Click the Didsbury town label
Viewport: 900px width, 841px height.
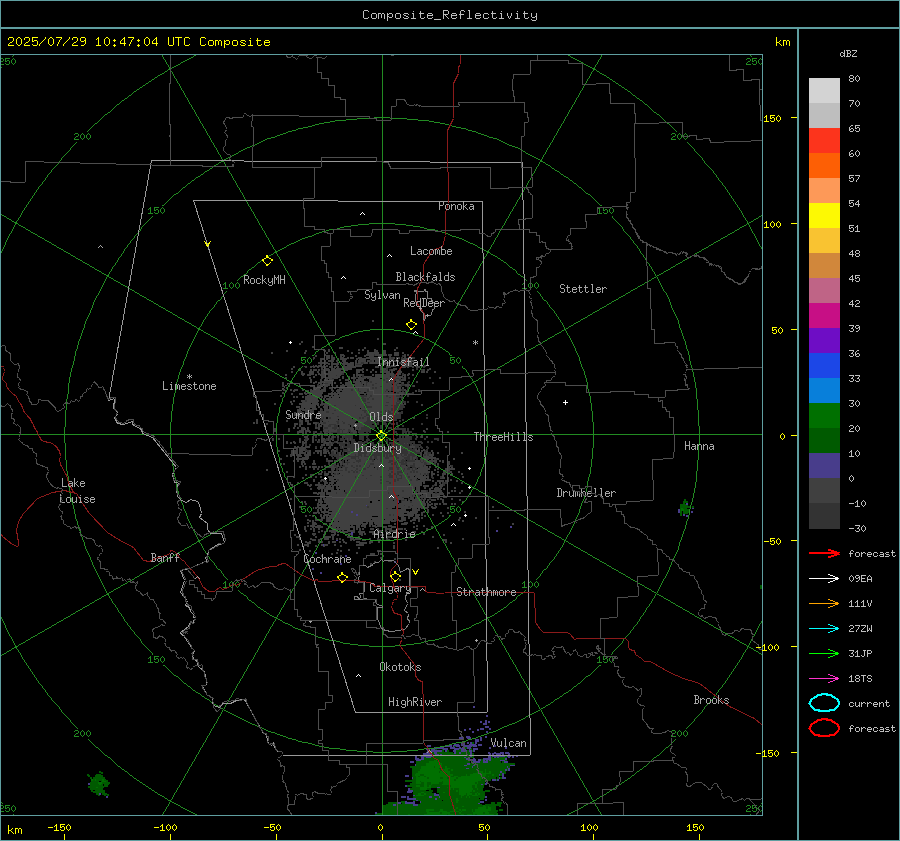tap(377, 448)
